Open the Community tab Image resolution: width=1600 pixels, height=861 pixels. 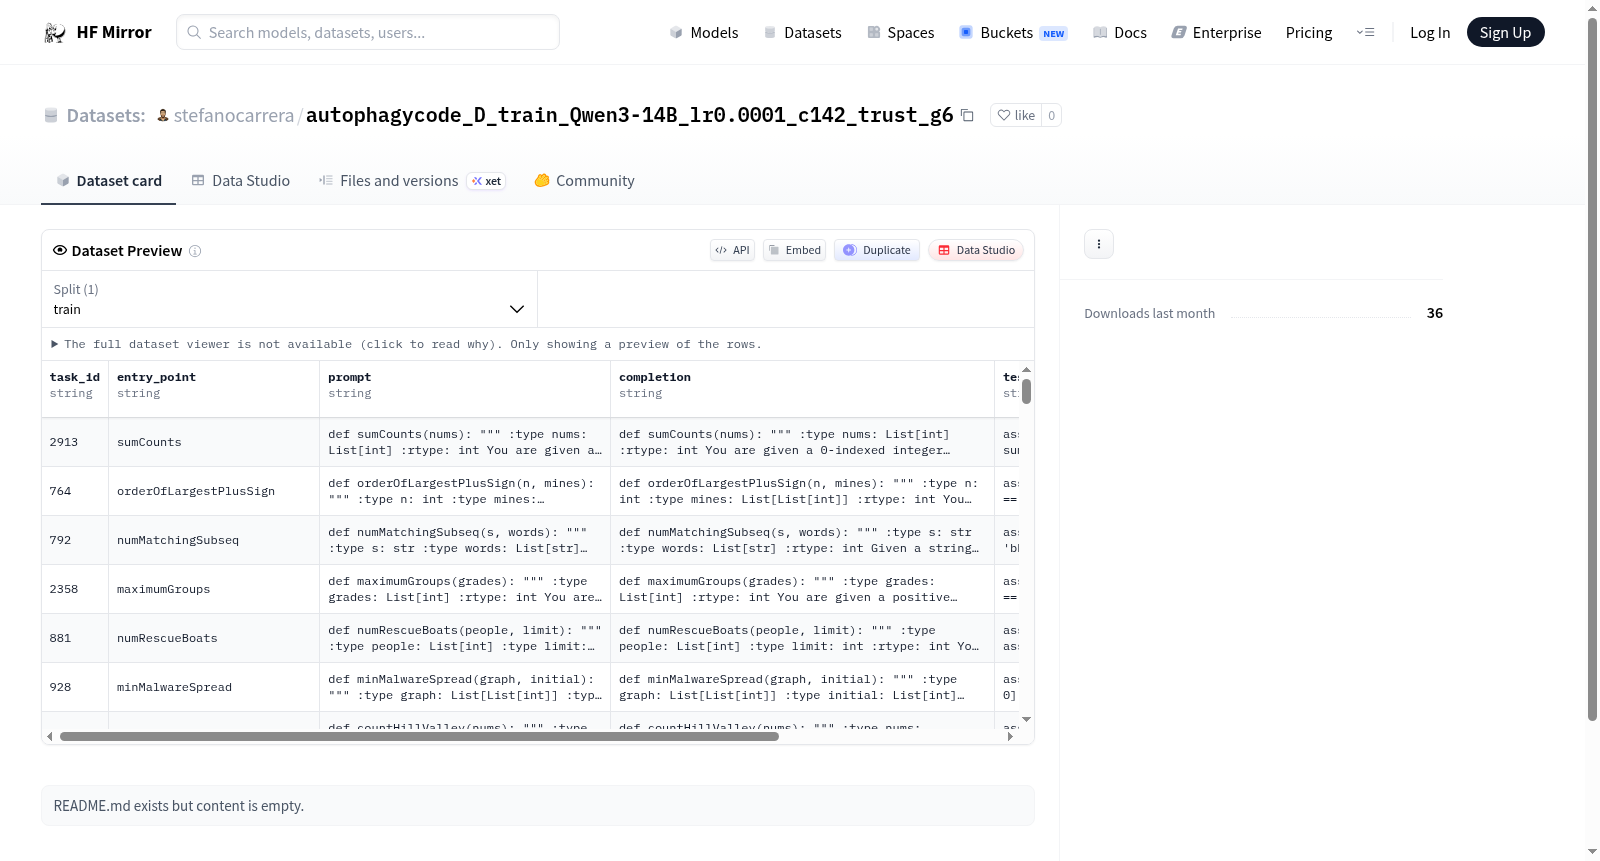pos(584,181)
